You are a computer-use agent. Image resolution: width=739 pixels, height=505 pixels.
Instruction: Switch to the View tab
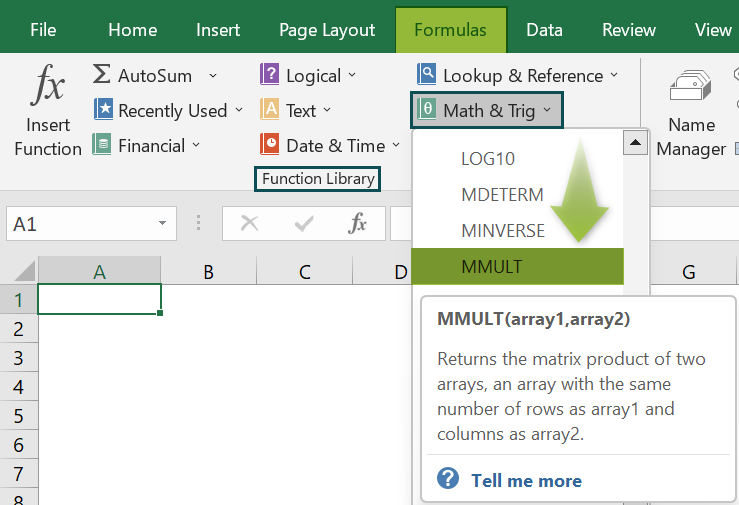713,30
